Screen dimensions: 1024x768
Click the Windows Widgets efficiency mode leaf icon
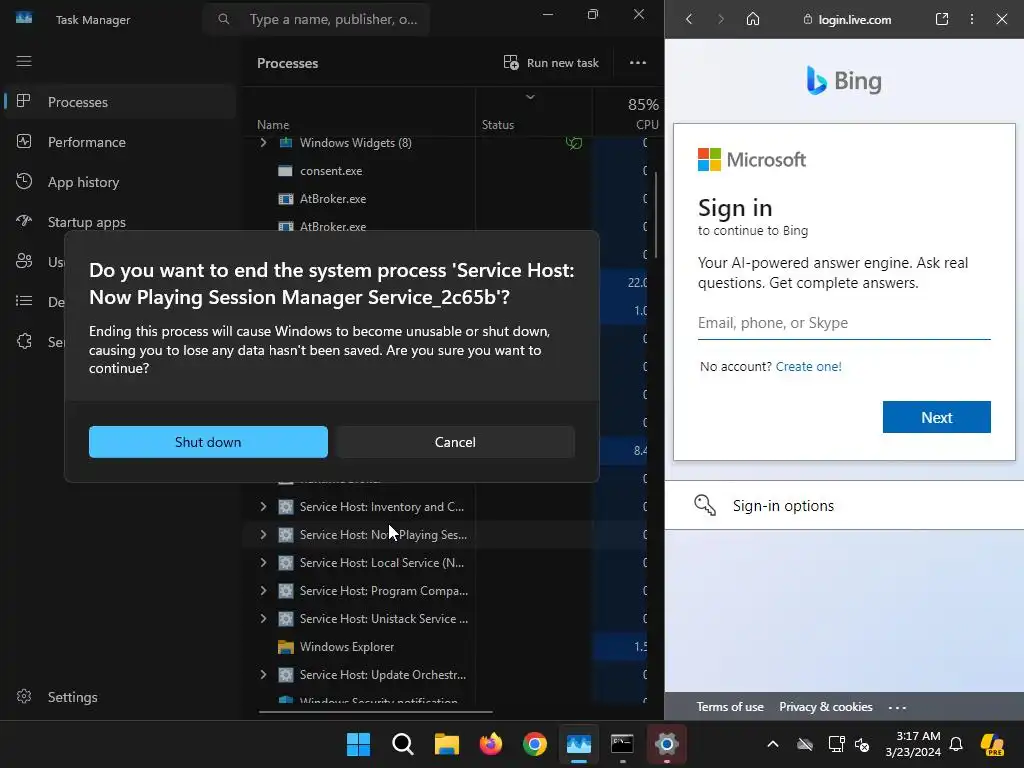coord(574,143)
